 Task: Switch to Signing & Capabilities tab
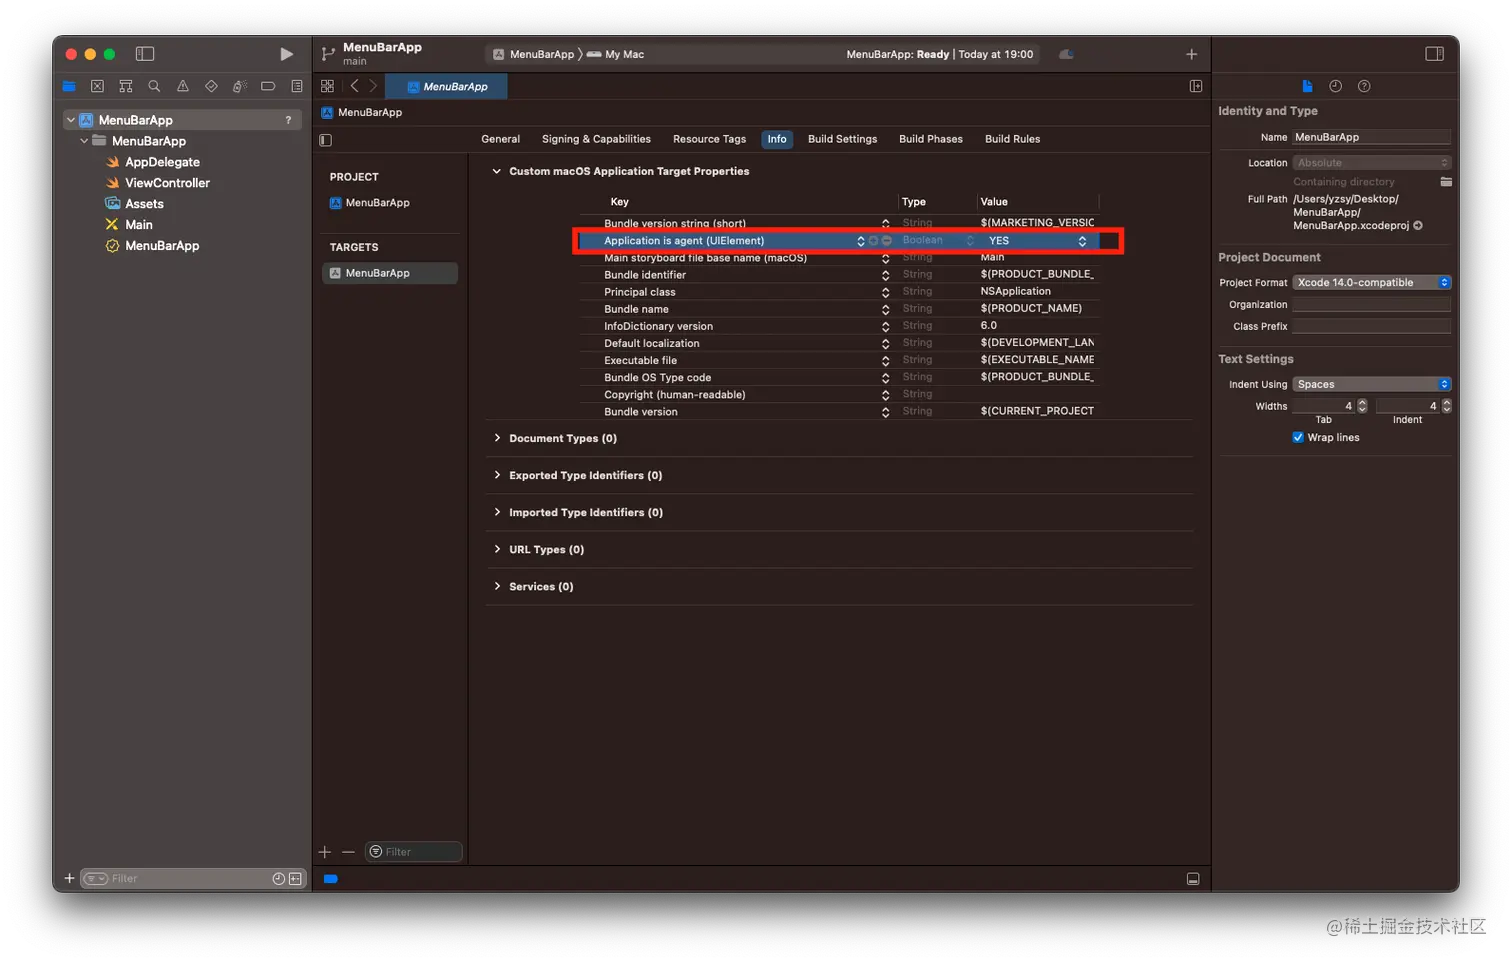point(596,139)
